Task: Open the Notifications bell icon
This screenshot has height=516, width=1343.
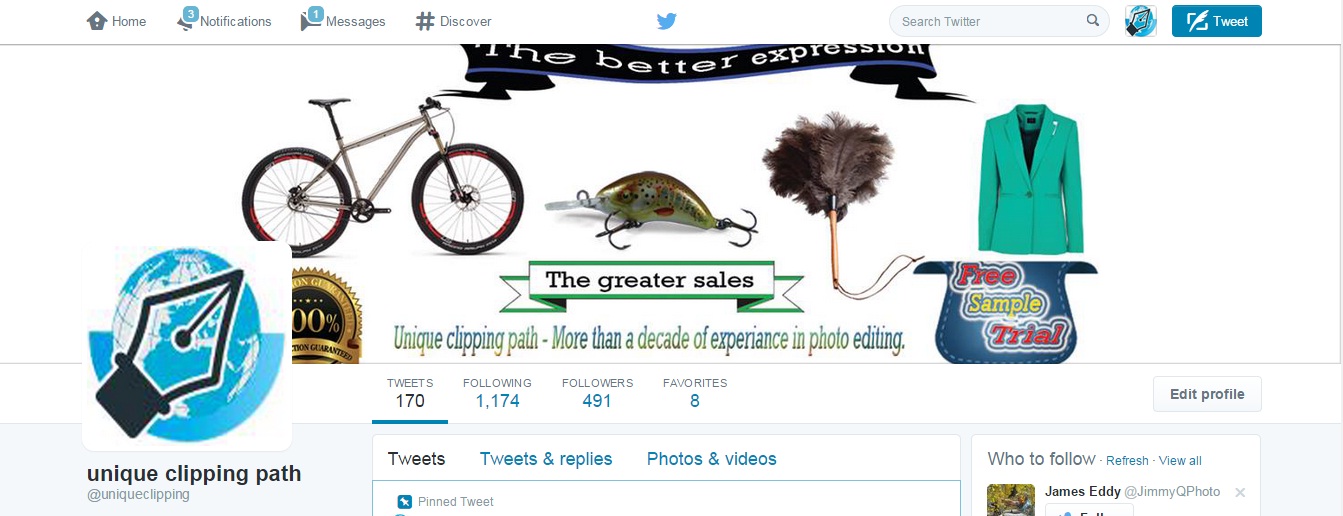Action: [185, 21]
